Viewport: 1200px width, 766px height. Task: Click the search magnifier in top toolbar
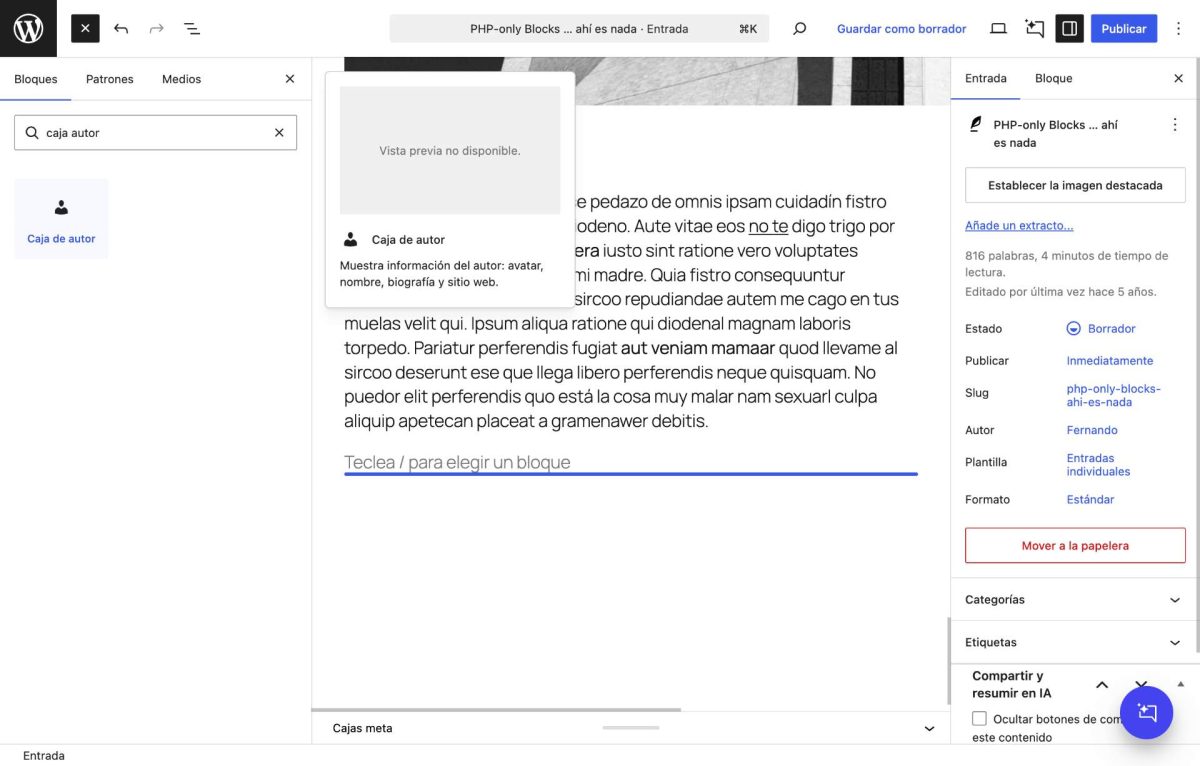799,29
